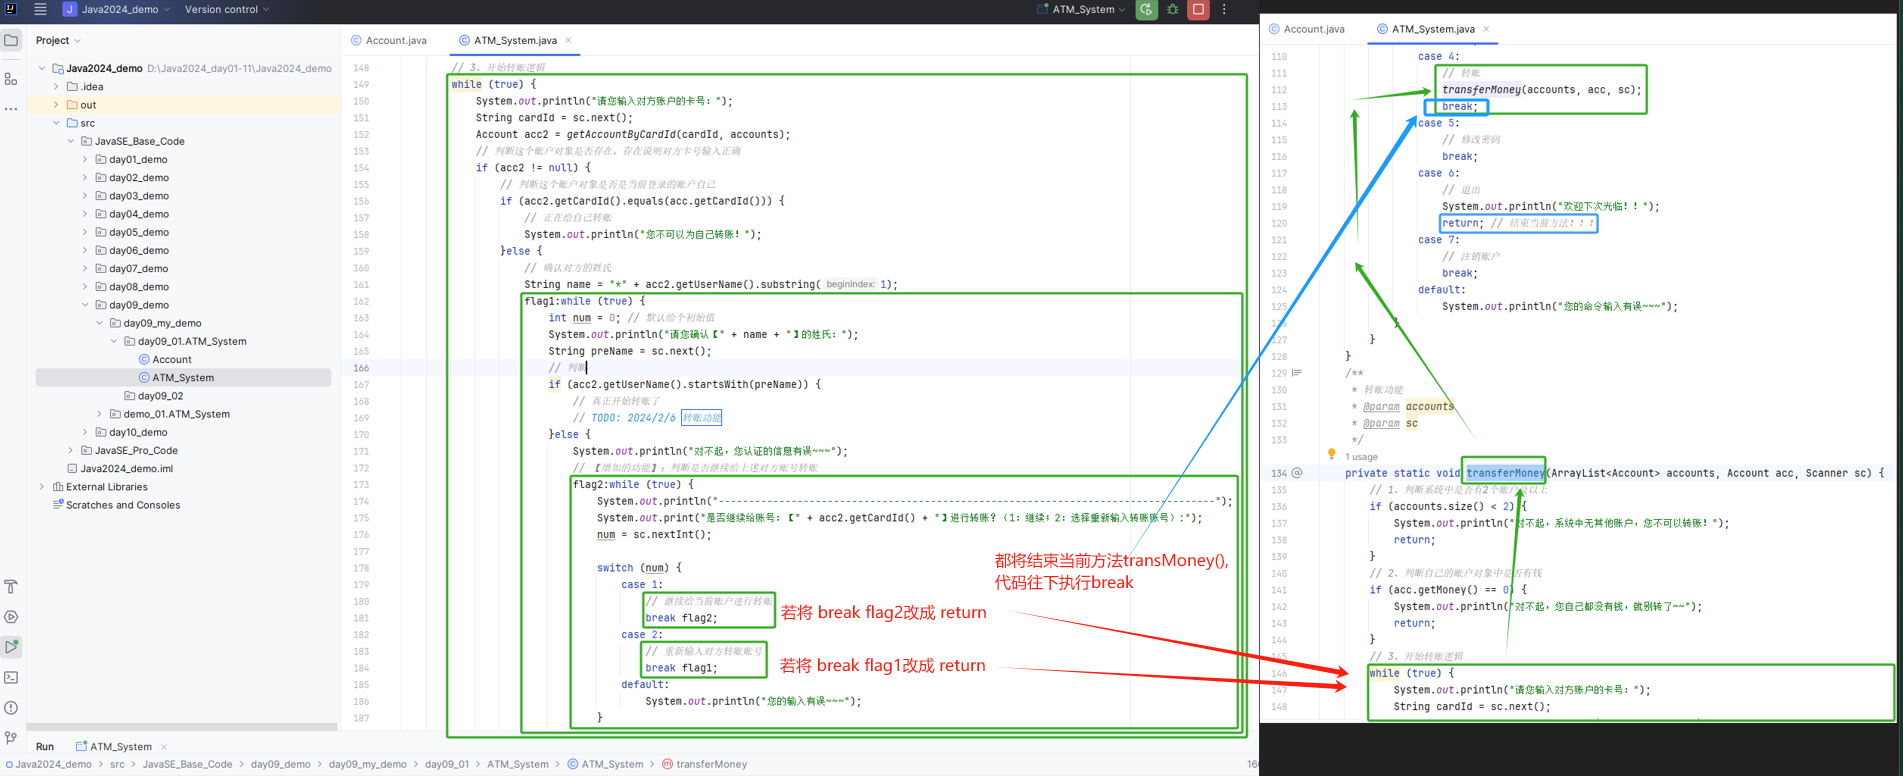Open the Terminal tool window icon
Viewport: 1903px width, 776px height.
click(11, 677)
